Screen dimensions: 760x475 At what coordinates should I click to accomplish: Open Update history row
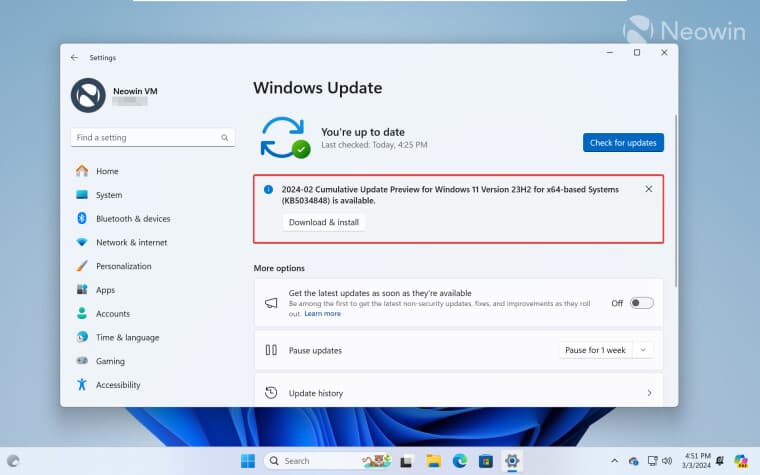[458, 393]
